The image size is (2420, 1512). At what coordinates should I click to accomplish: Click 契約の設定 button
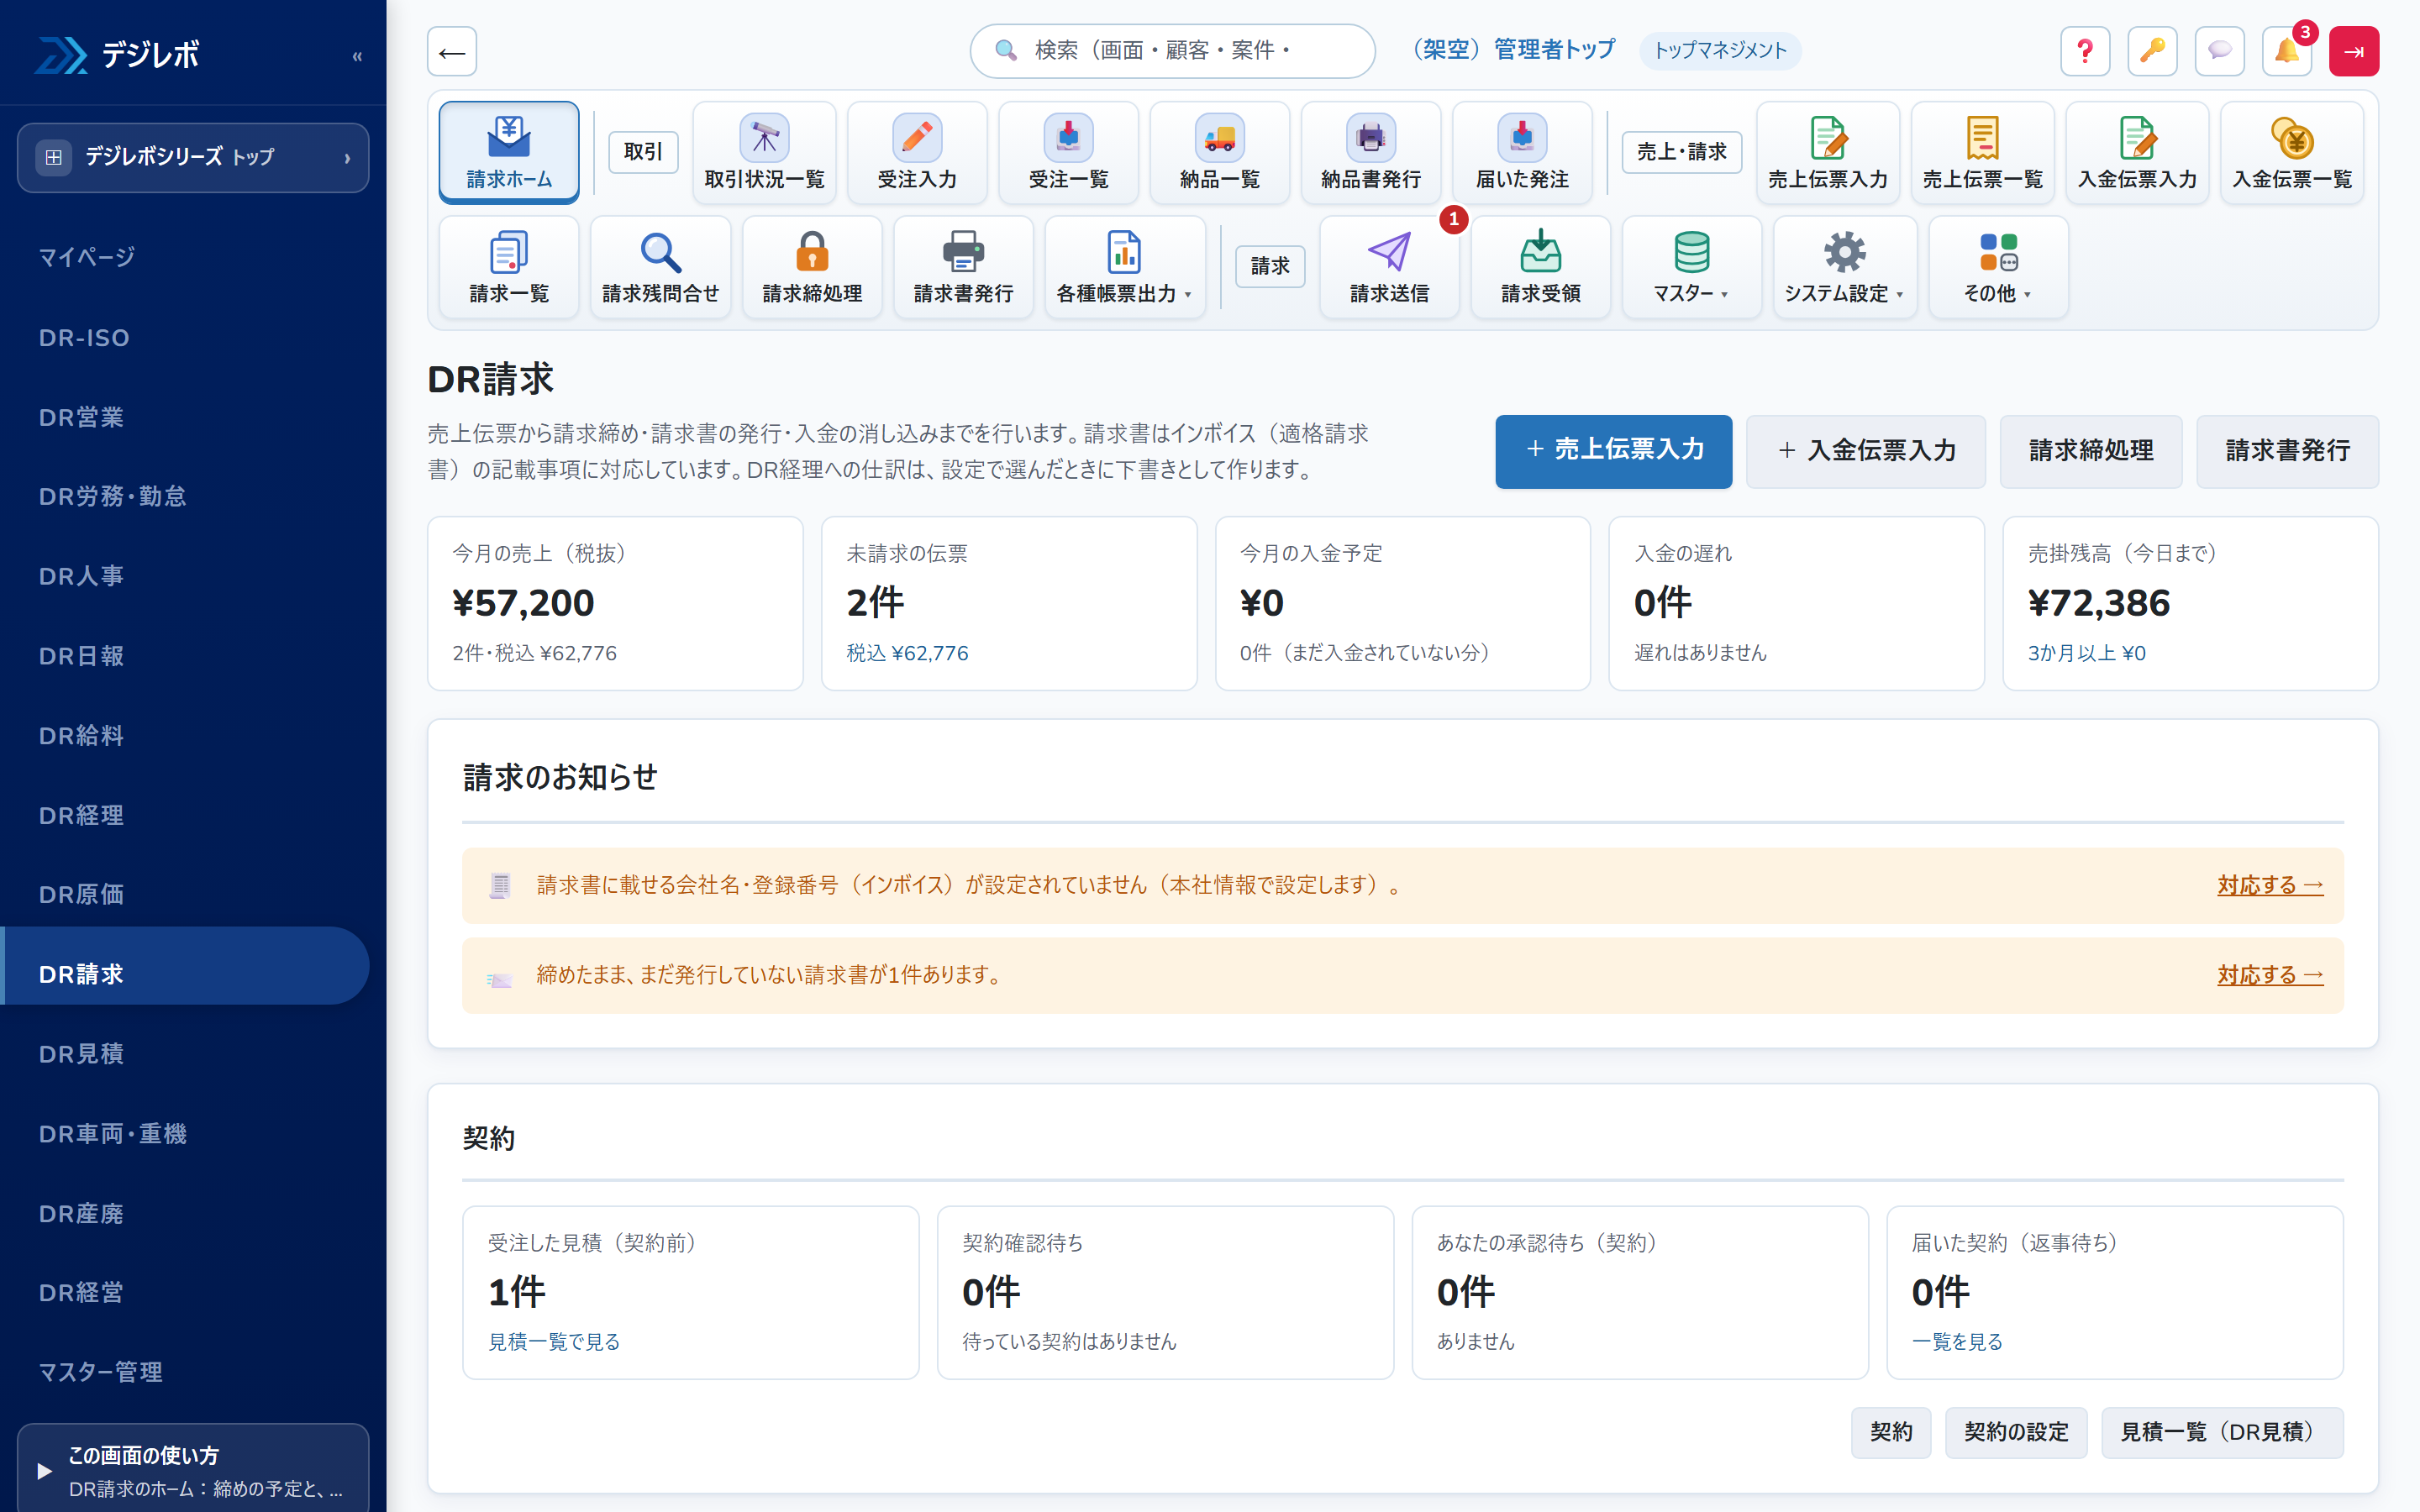[2015, 1432]
